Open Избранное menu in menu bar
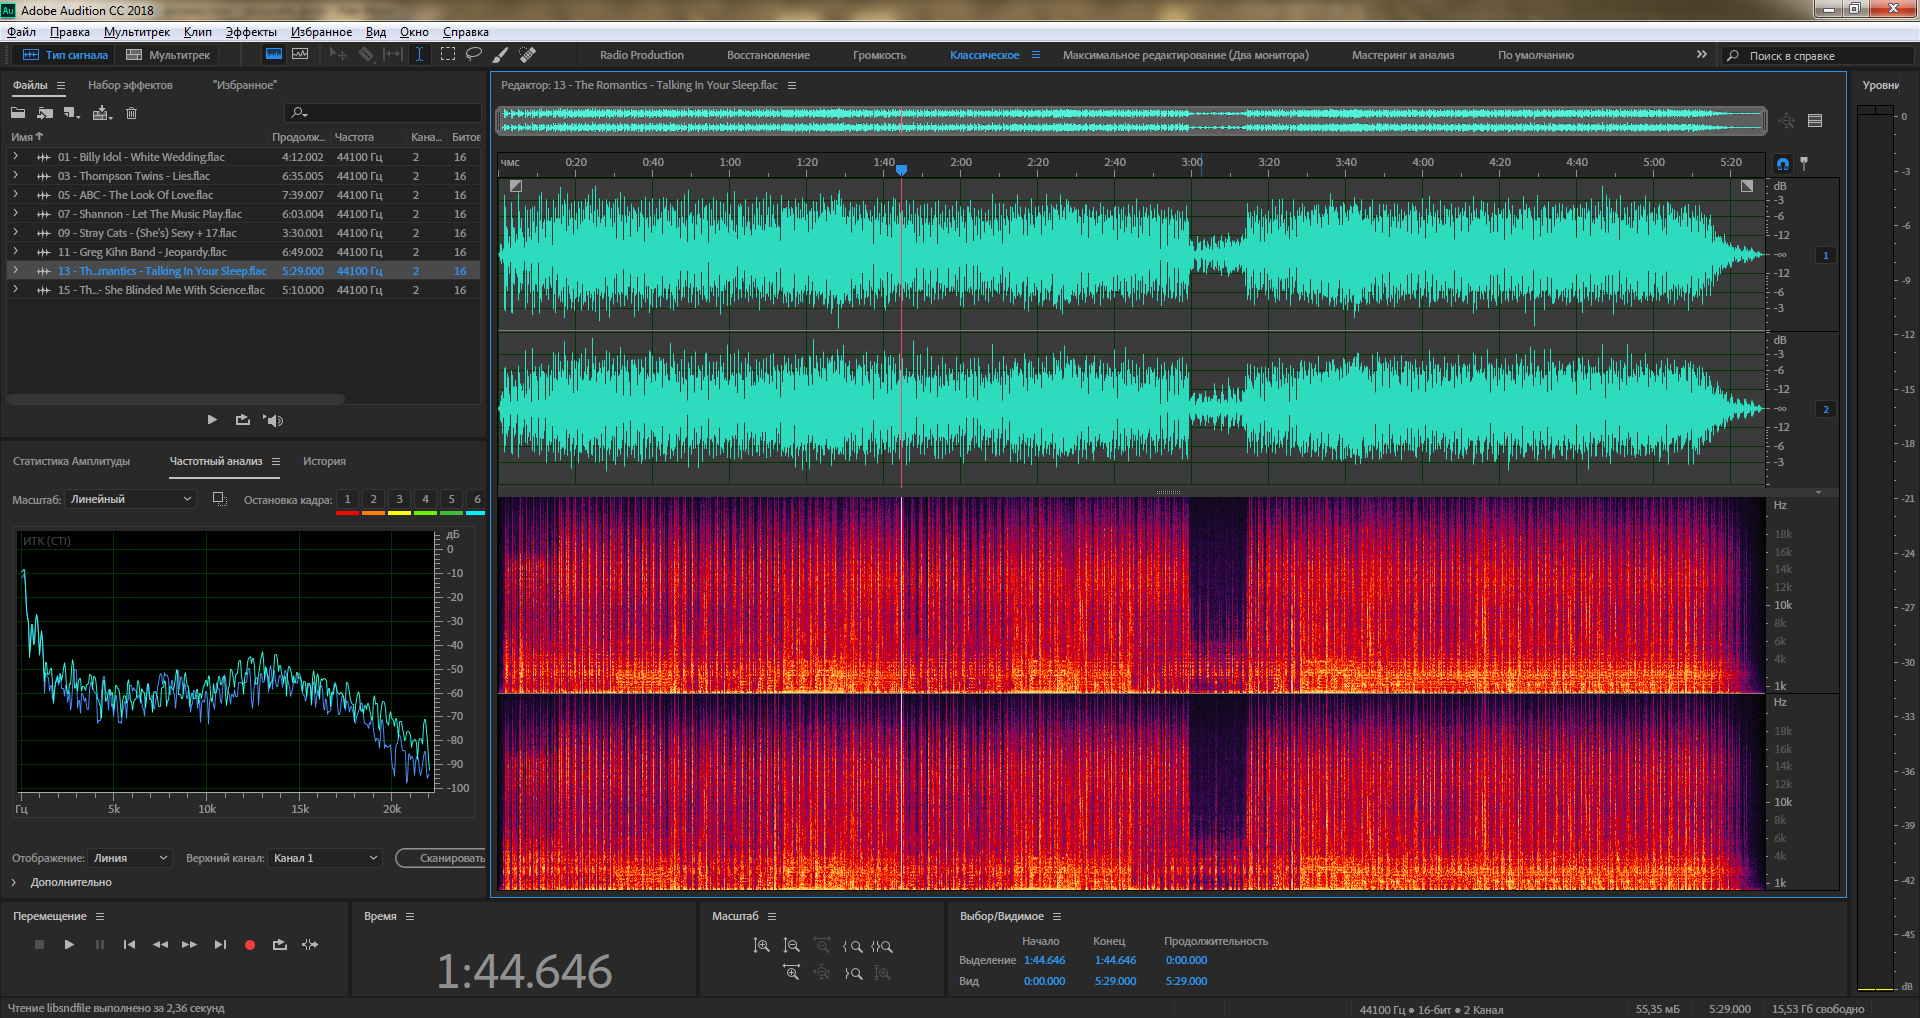The image size is (1920, 1018). pos(321,32)
